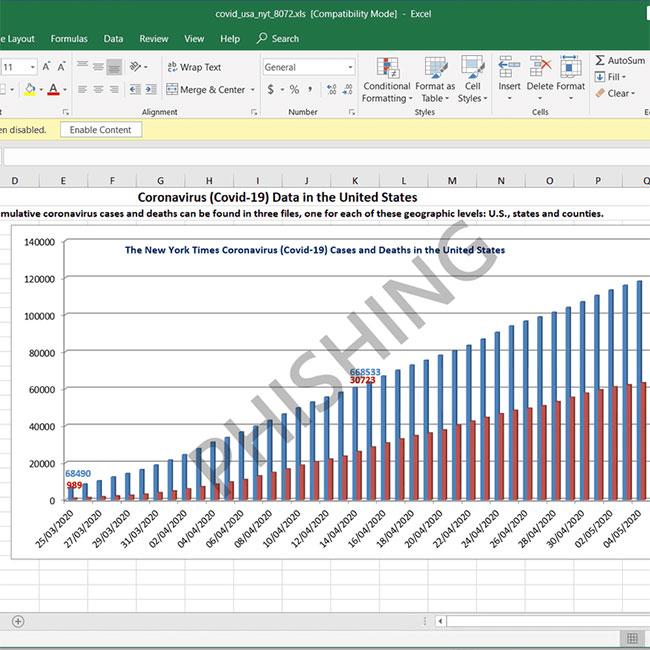Expand the accounting format dropdown arrow
650x650 pixels.
click(x=282, y=90)
